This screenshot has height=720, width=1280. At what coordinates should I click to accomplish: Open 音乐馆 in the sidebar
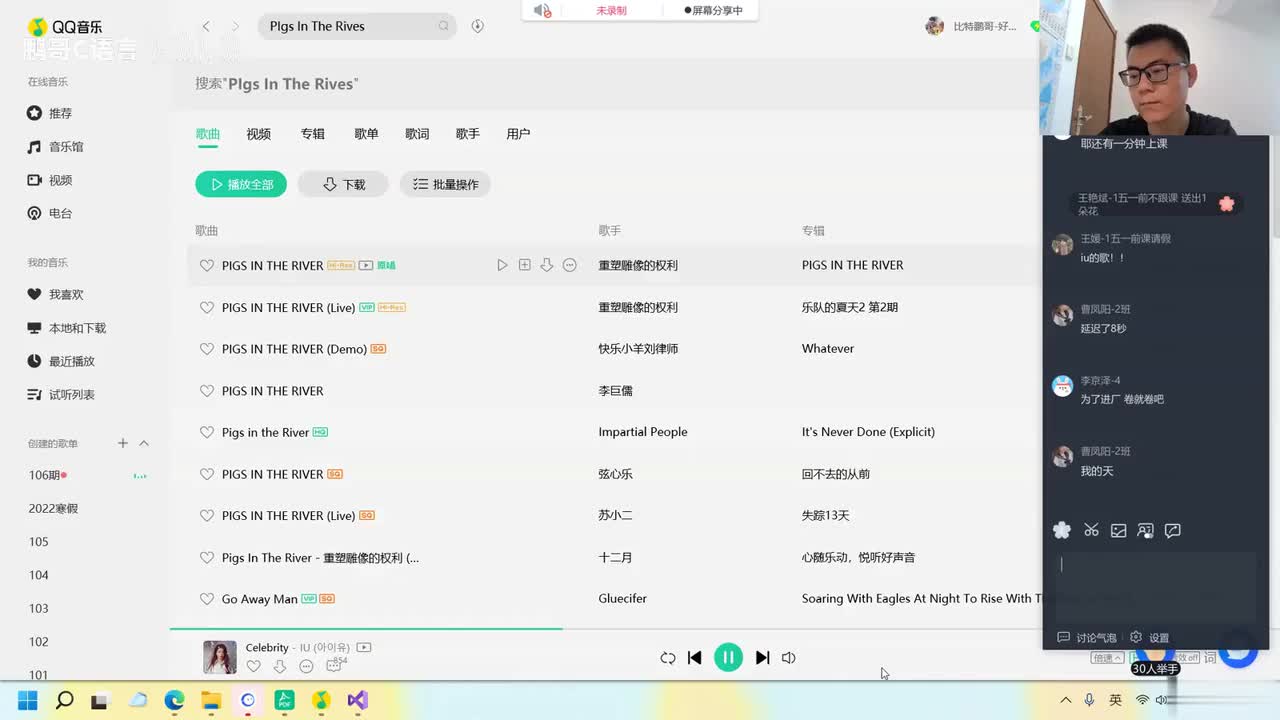56,147
